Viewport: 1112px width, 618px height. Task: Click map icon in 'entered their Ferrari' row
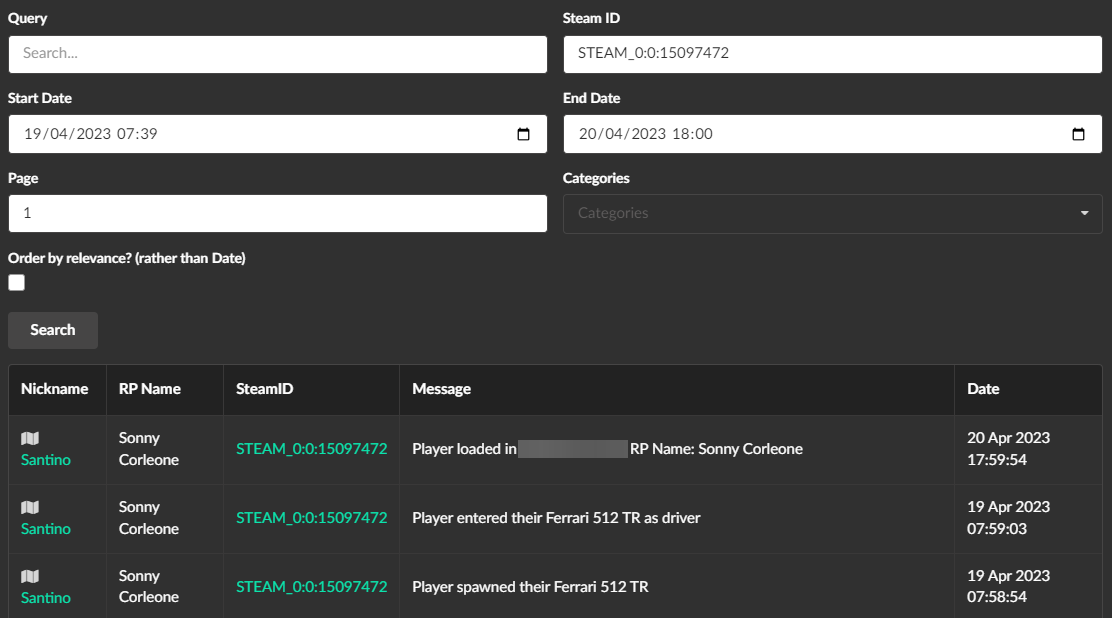(30, 508)
